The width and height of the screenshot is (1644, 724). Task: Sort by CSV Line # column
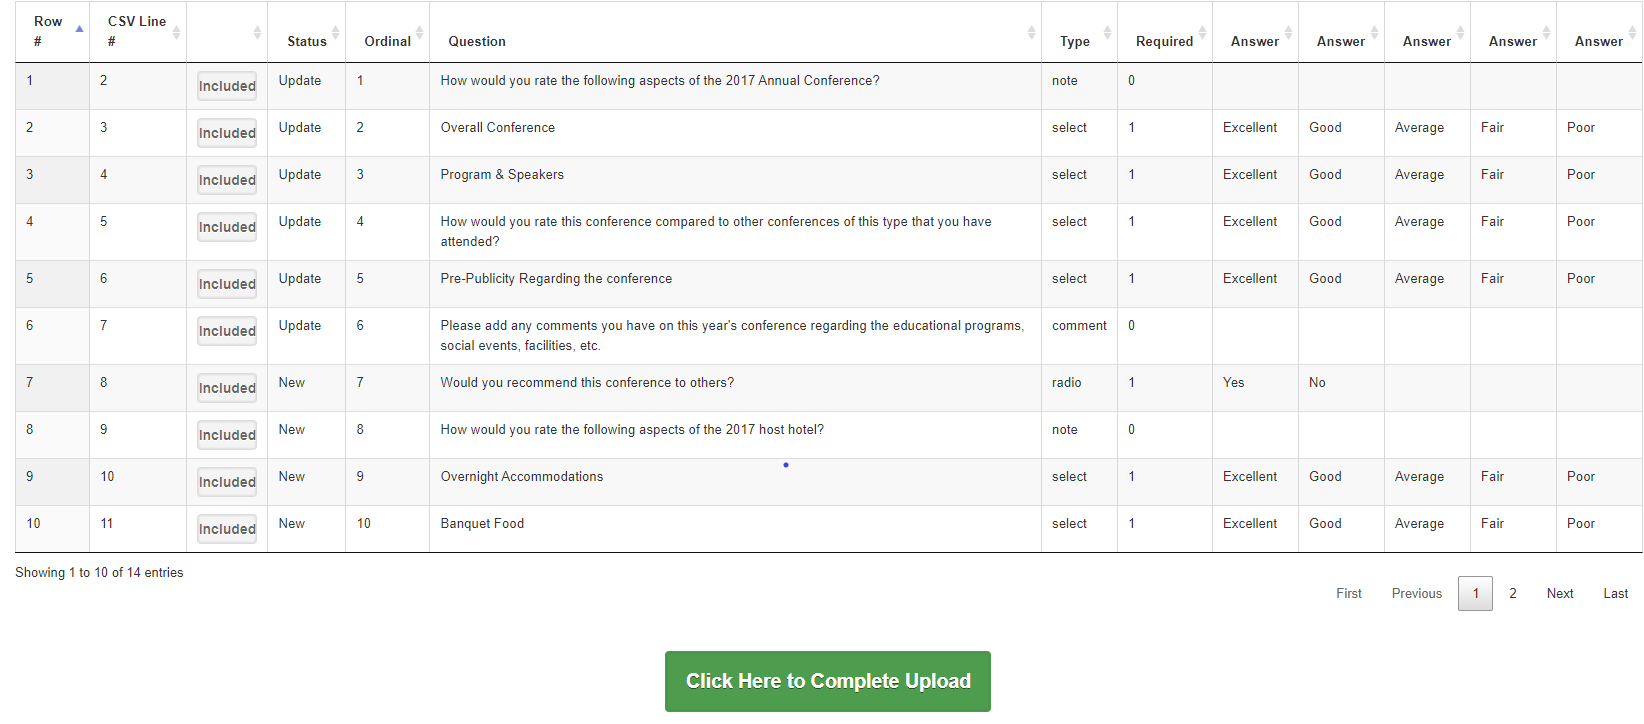coord(137,31)
